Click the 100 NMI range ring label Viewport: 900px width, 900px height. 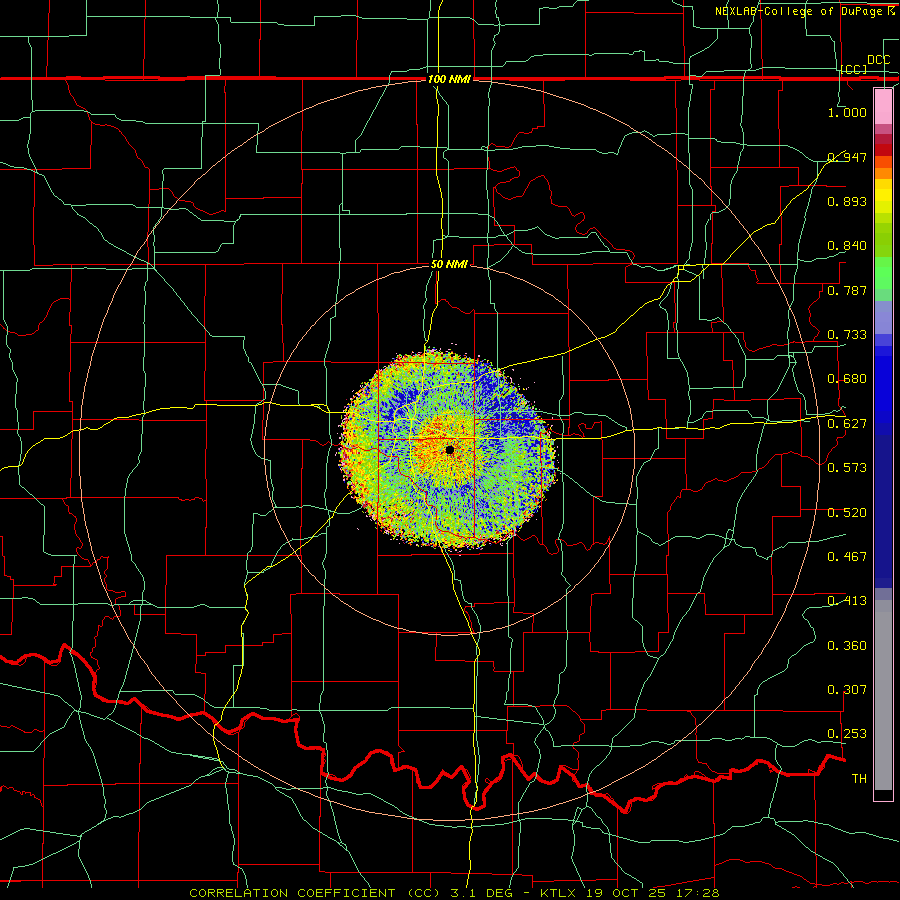(449, 79)
